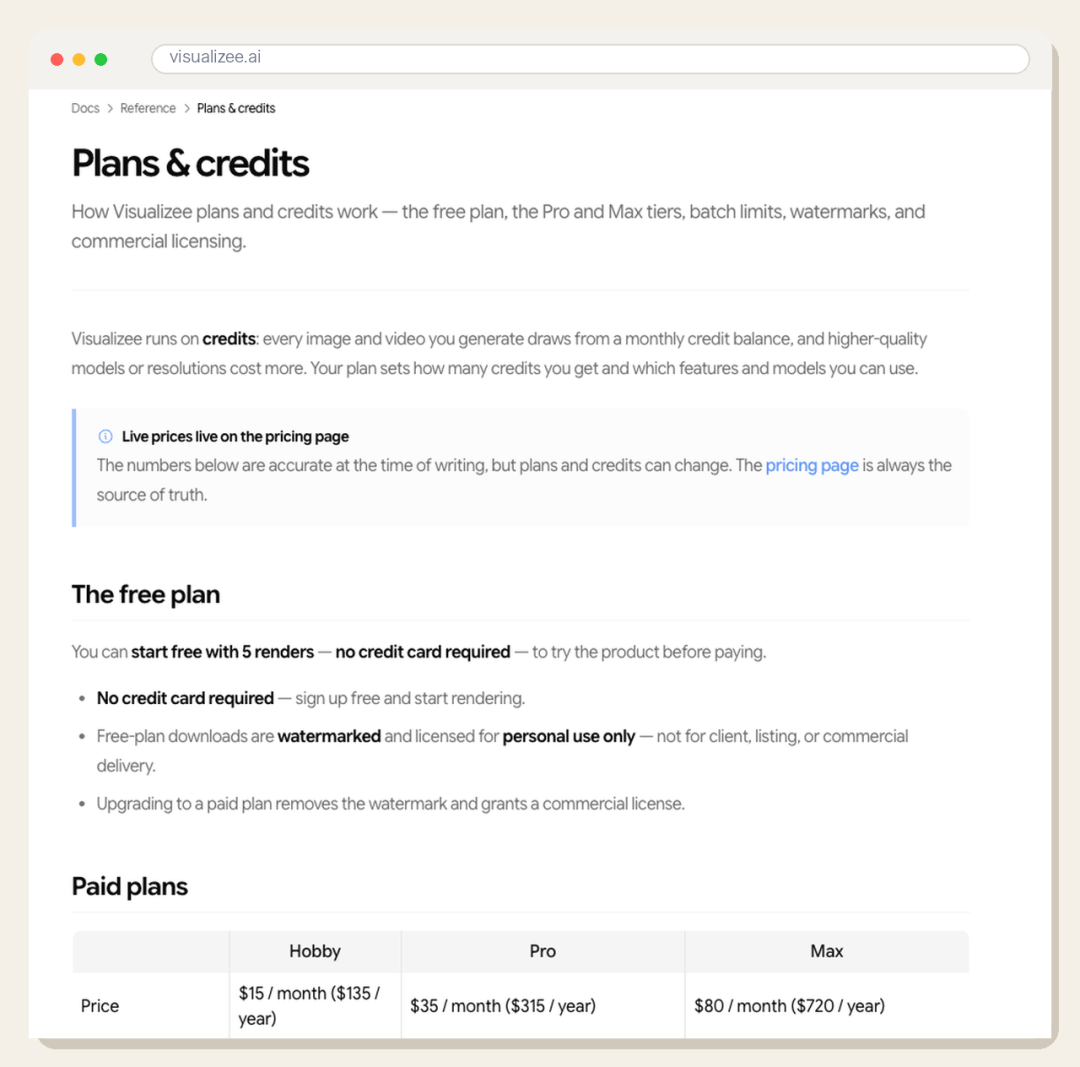The width and height of the screenshot is (1080, 1067).
Task: Select the Plans & credits breadcrumb
Action: (x=236, y=108)
